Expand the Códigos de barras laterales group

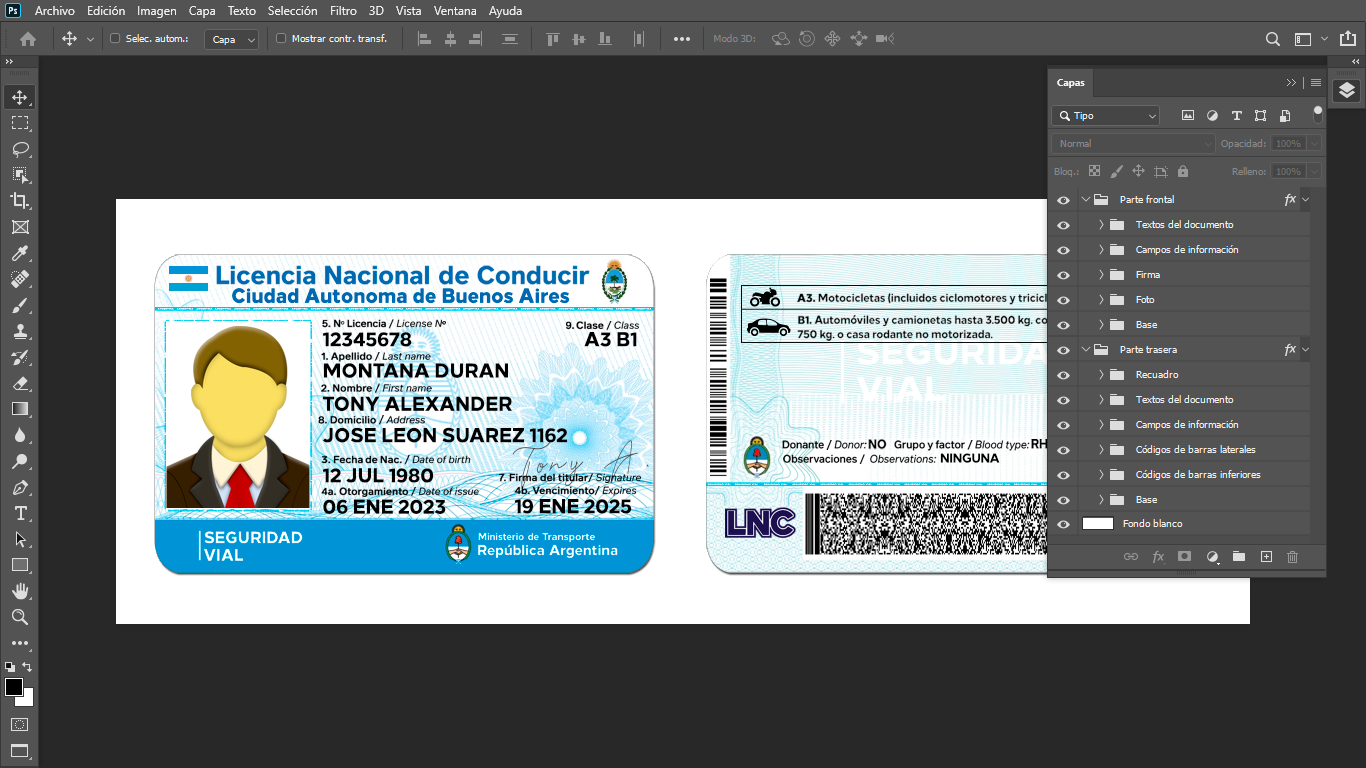coord(1101,450)
